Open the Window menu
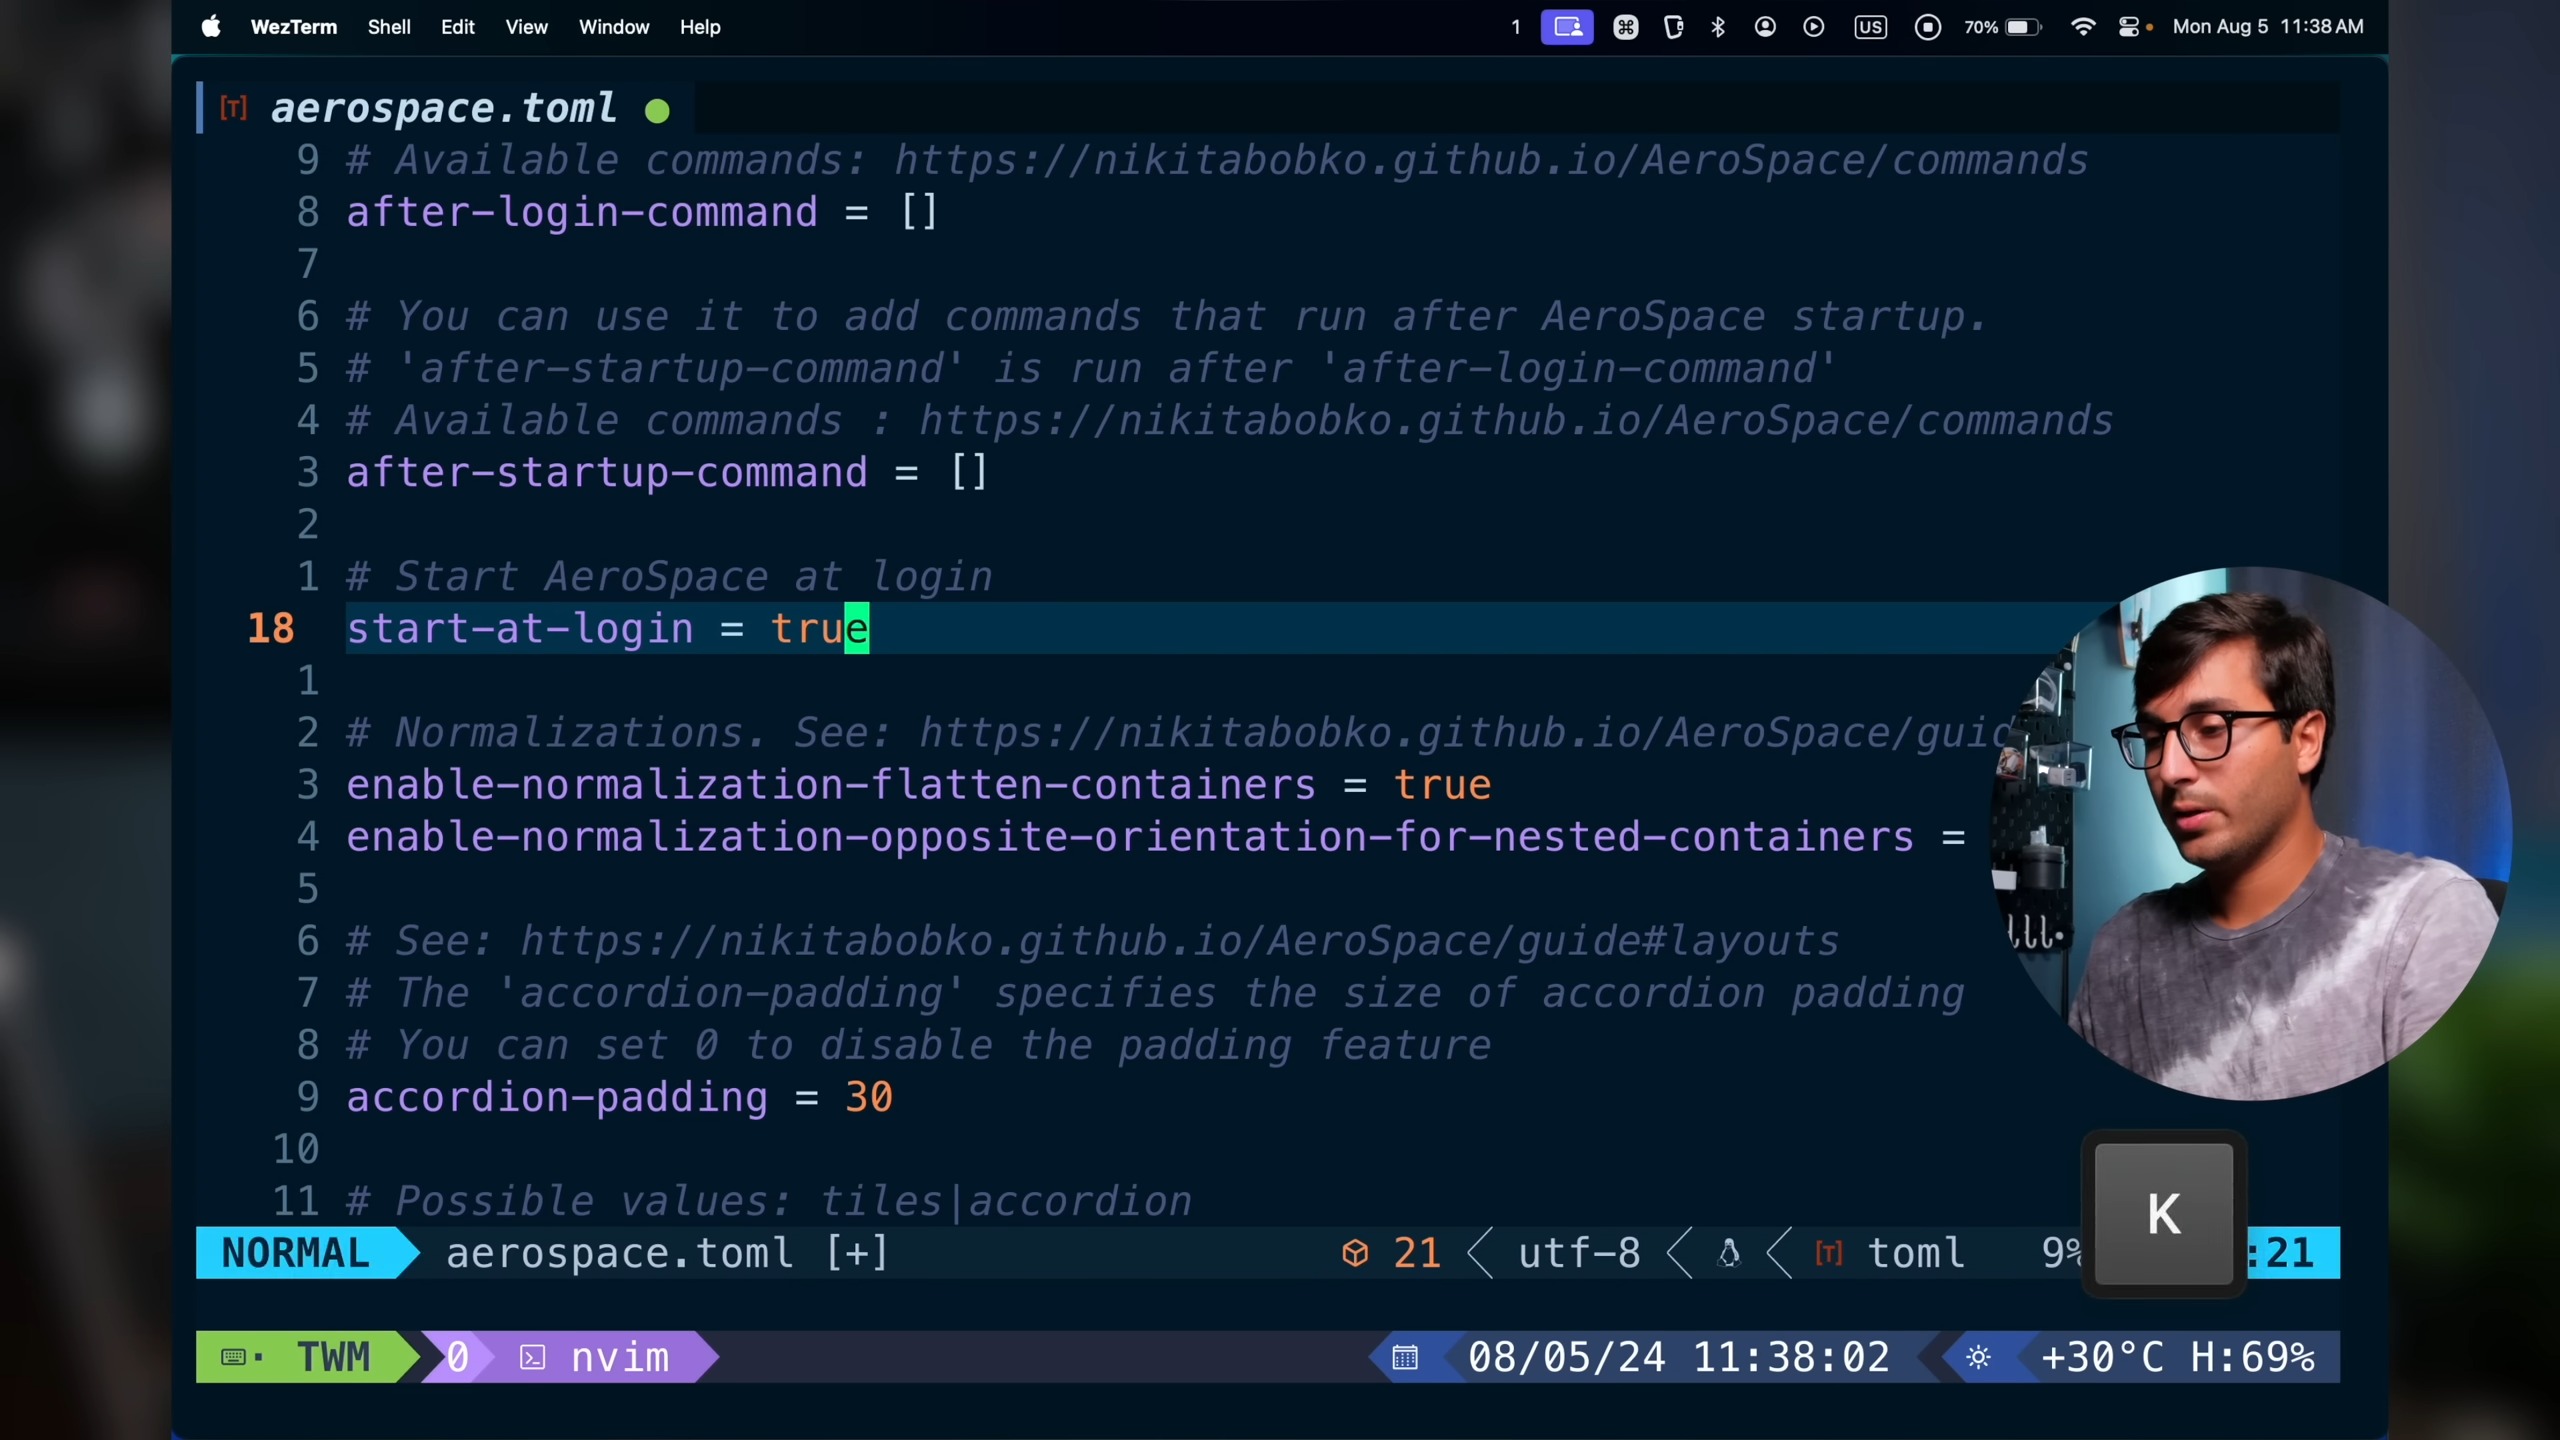The width and height of the screenshot is (2560, 1440). click(x=613, y=27)
